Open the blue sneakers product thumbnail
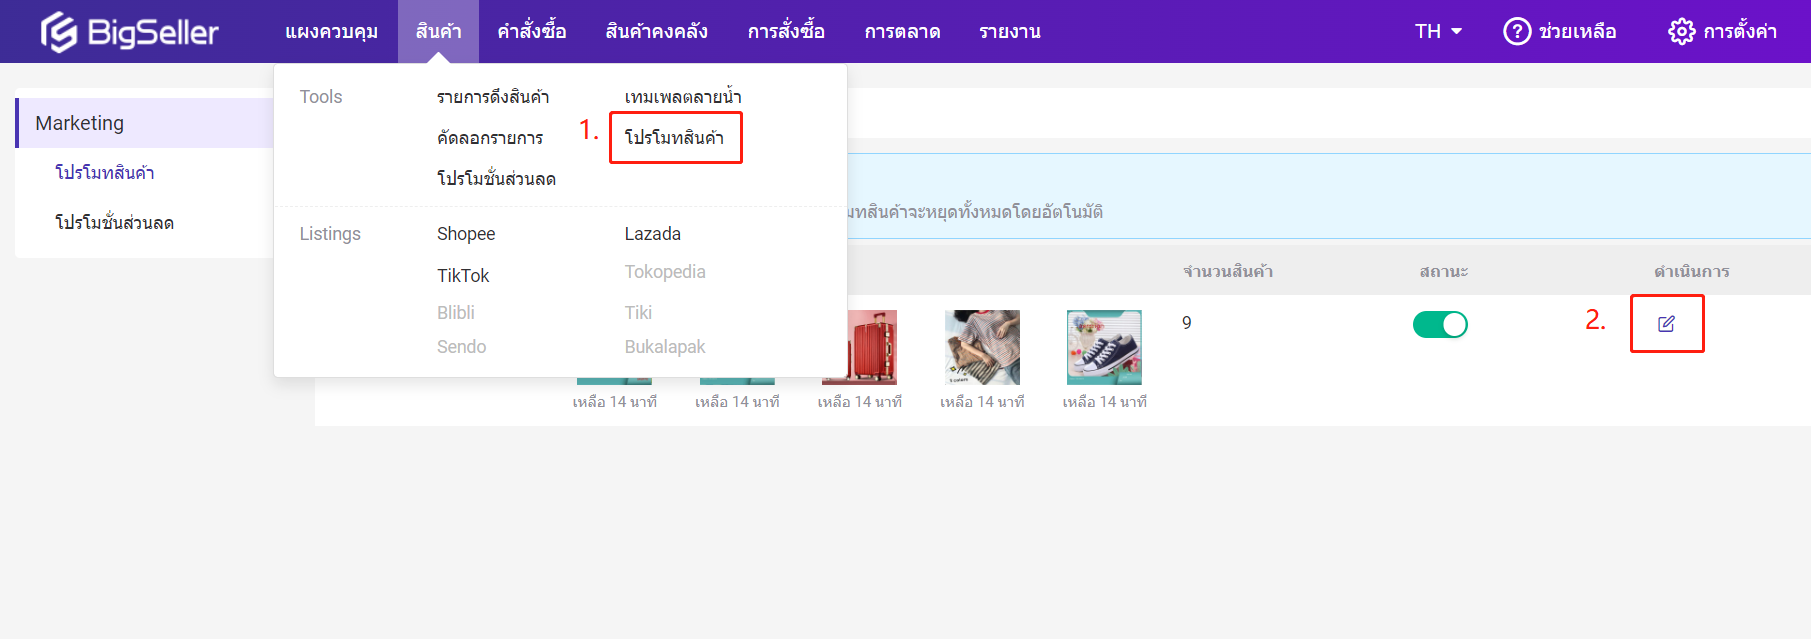Viewport: 1811px width, 639px height. (x=1104, y=347)
